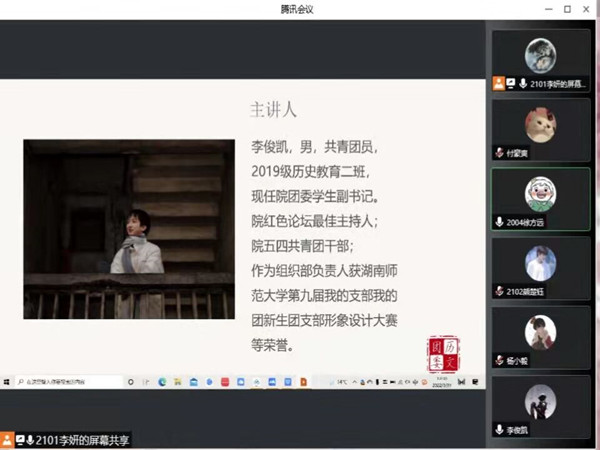Click the muted microphone icon beside 杨小毅

[x=499, y=359]
